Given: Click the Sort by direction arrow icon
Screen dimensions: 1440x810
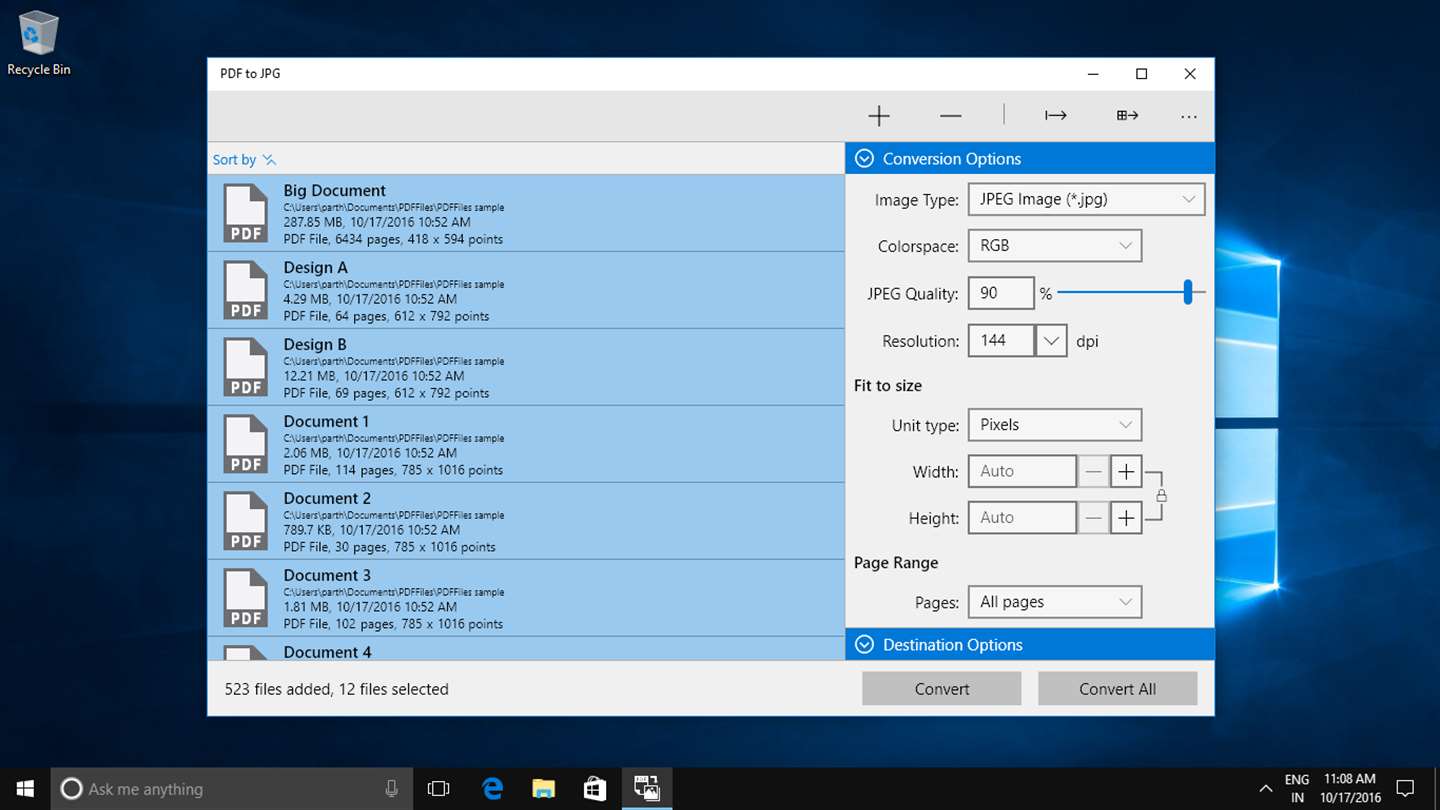Looking at the screenshot, I should point(269,160).
